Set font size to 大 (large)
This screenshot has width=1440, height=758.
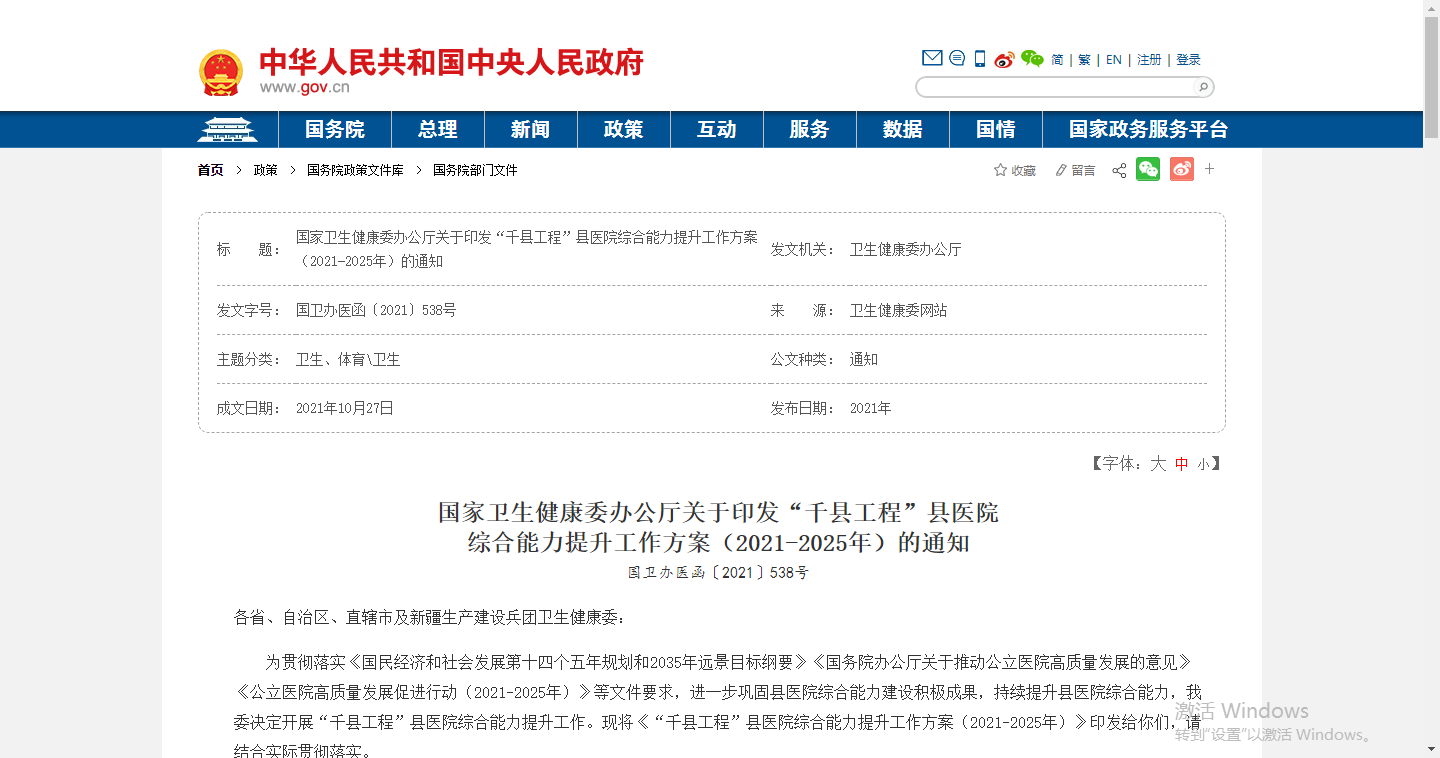(x=1158, y=464)
